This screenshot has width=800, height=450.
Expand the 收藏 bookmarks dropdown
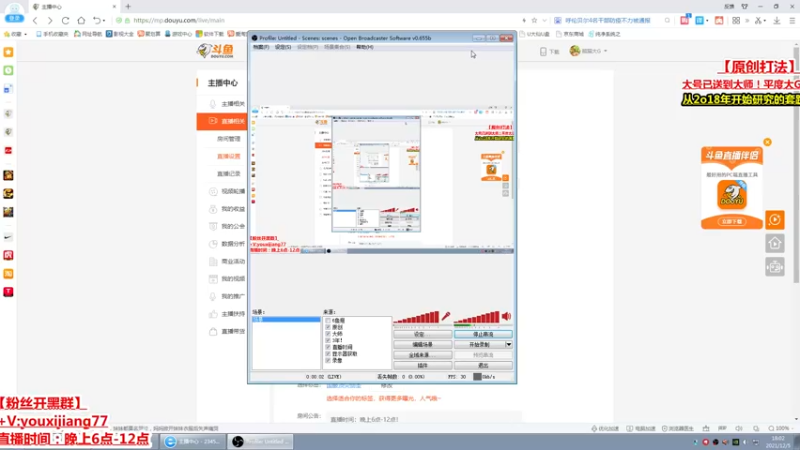pyautogui.click(x=26, y=34)
